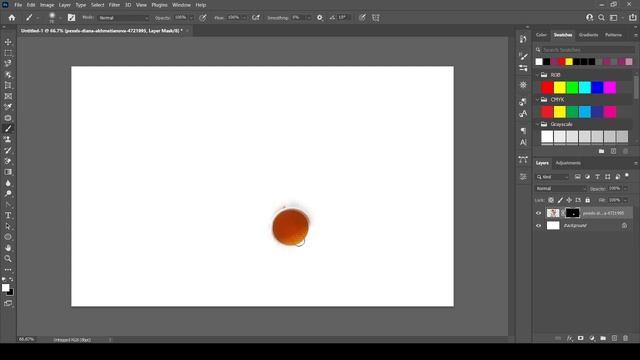Screen dimensions: 640x360
Task: Switch to the Gradients tab
Action: pyautogui.click(x=589, y=35)
